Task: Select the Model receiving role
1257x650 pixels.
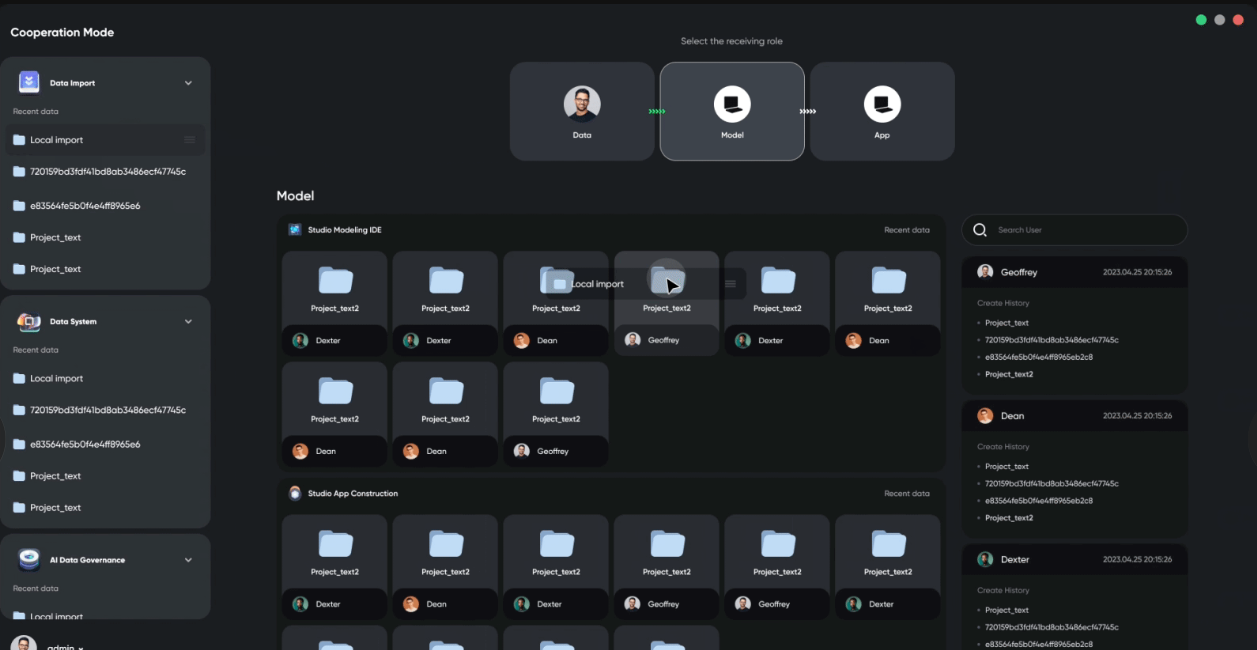Action: (732, 111)
